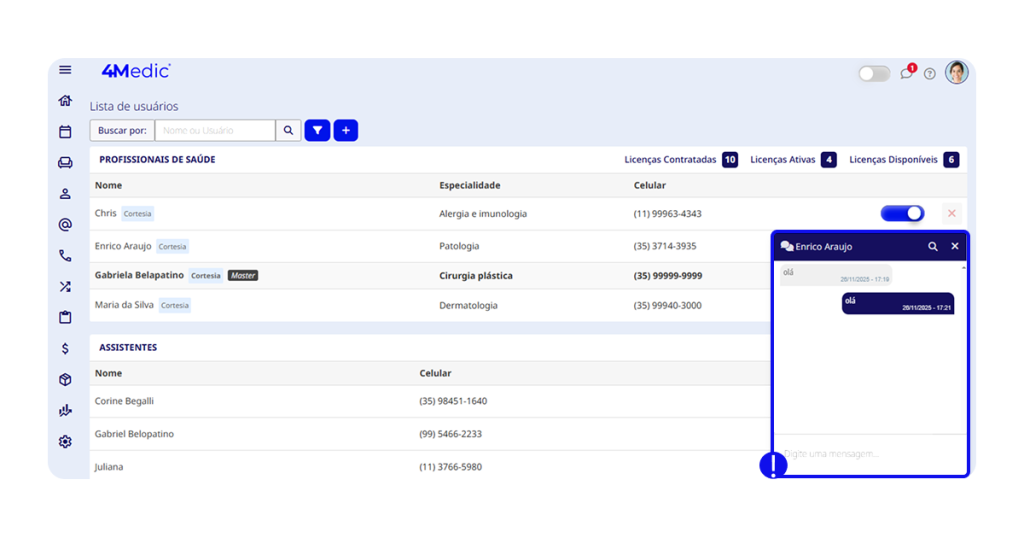Image resolution: width=1024 pixels, height=538 pixels.
Task: Click the search magnifier inside the chat header
Action: [x=933, y=246]
